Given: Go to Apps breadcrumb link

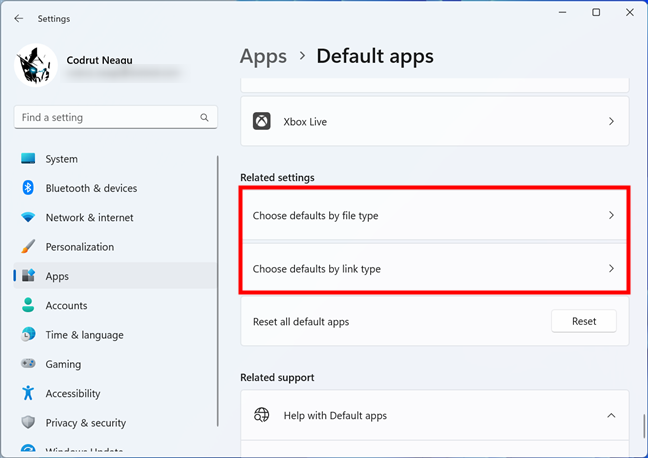Looking at the screenshot, I should [263, 56].
